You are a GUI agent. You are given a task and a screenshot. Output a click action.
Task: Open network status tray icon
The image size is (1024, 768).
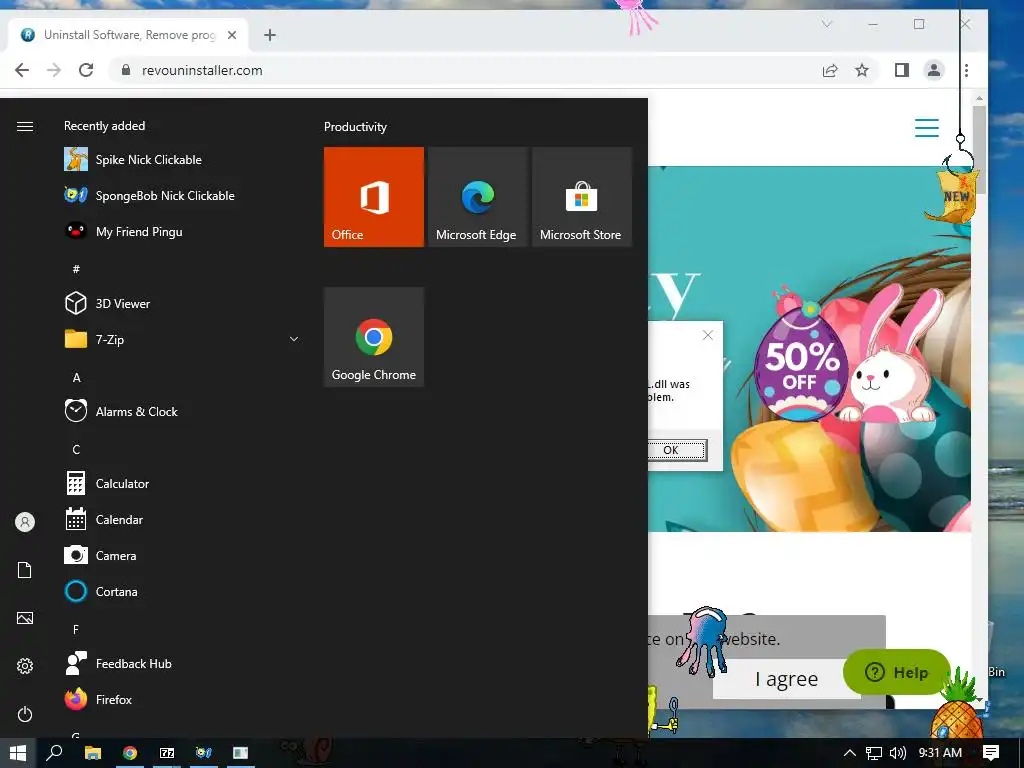pos(874,753)
